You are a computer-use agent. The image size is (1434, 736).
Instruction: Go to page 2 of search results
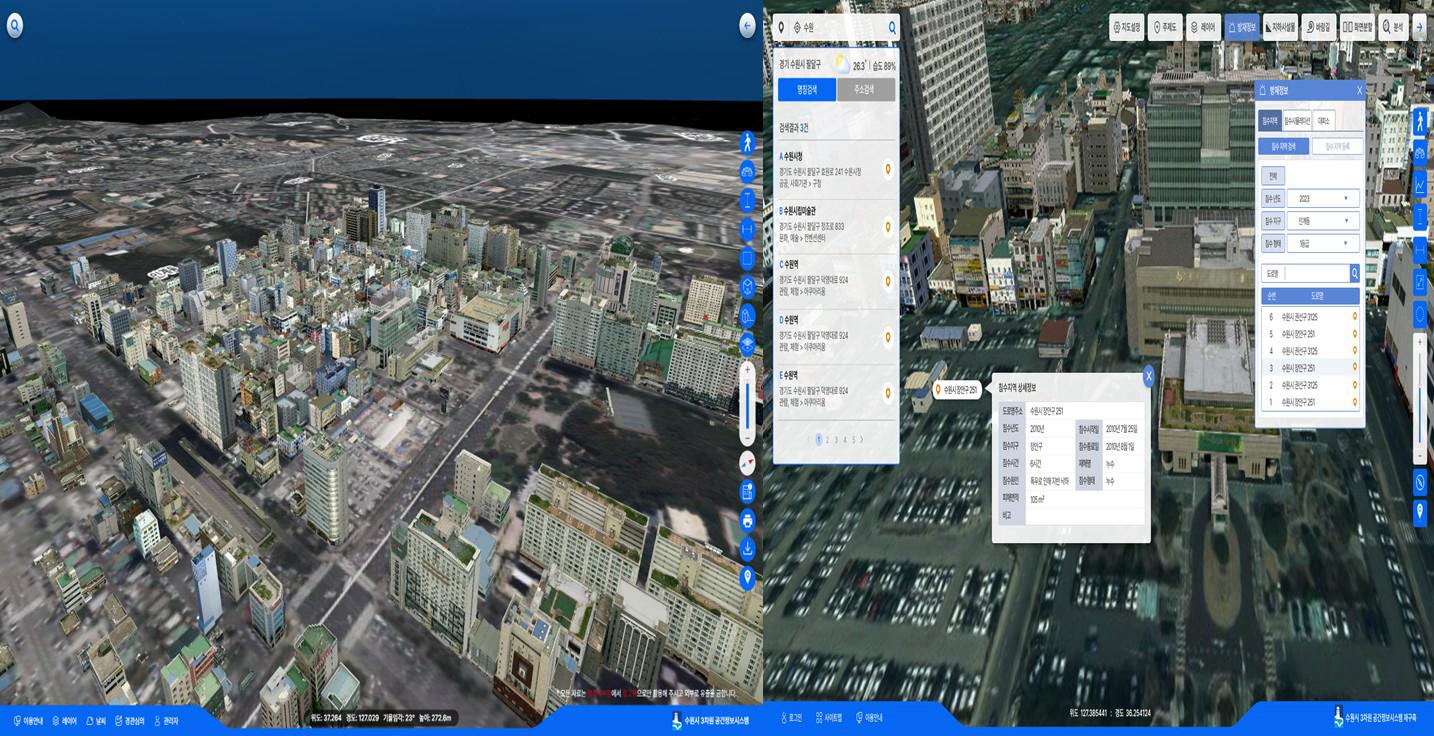coord(827,440)
